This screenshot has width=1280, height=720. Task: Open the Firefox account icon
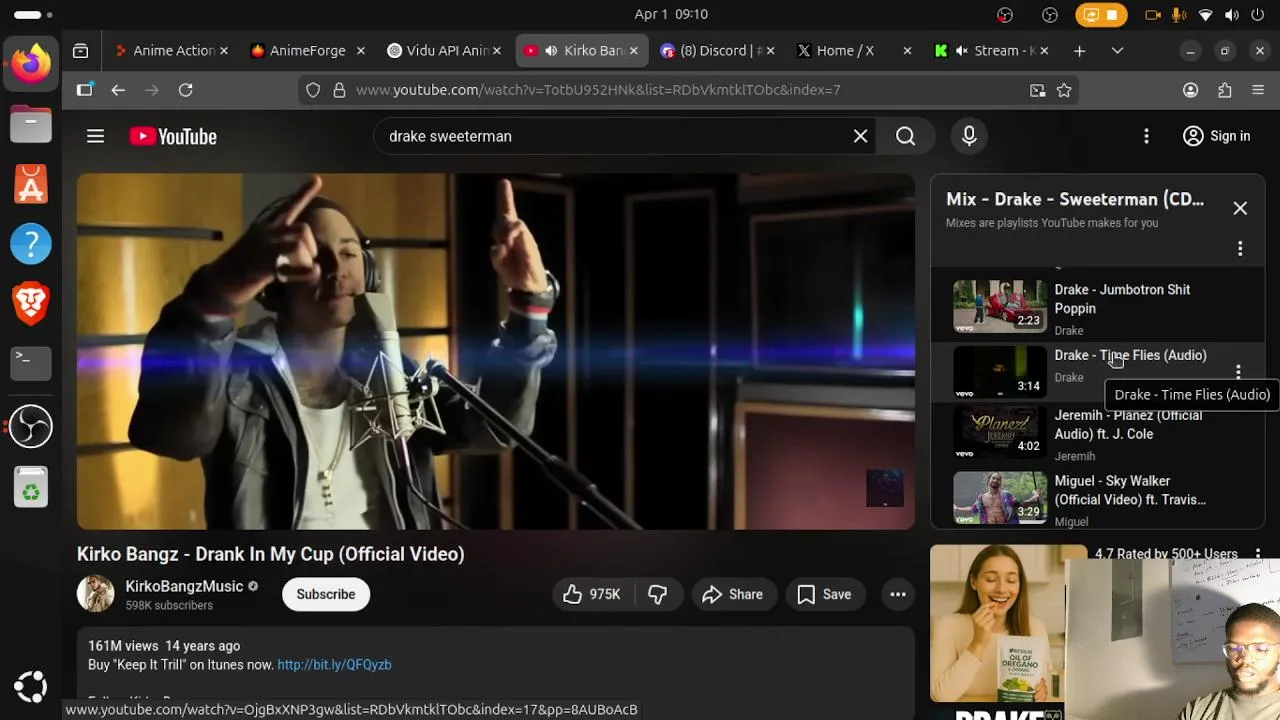click(1190, 90)
